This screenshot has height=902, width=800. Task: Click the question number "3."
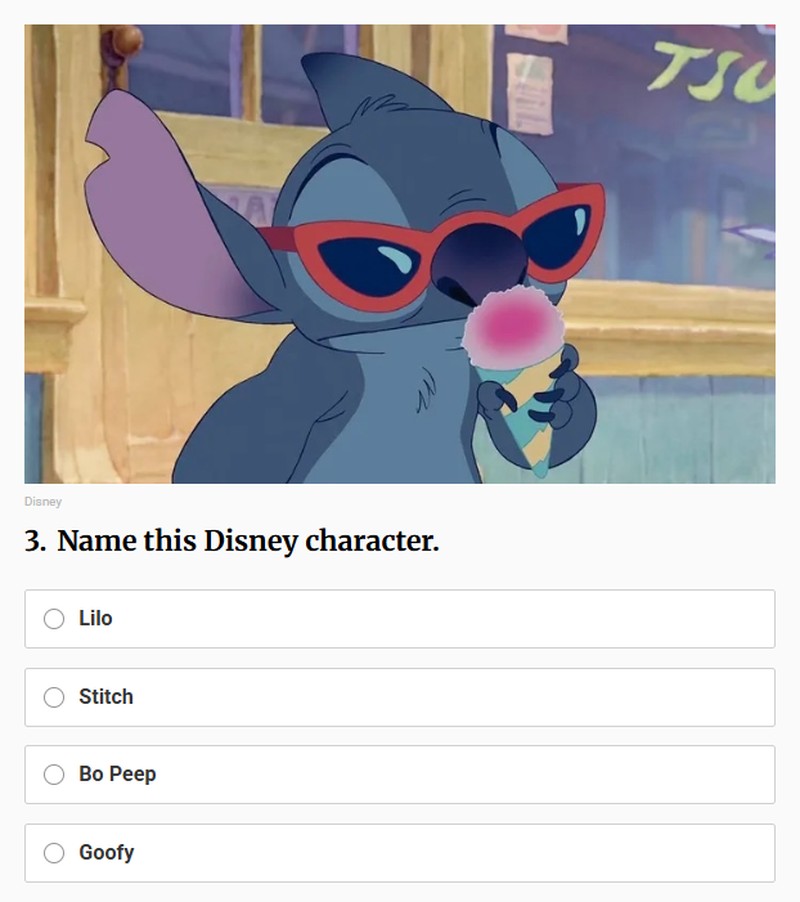coord(35,540)
